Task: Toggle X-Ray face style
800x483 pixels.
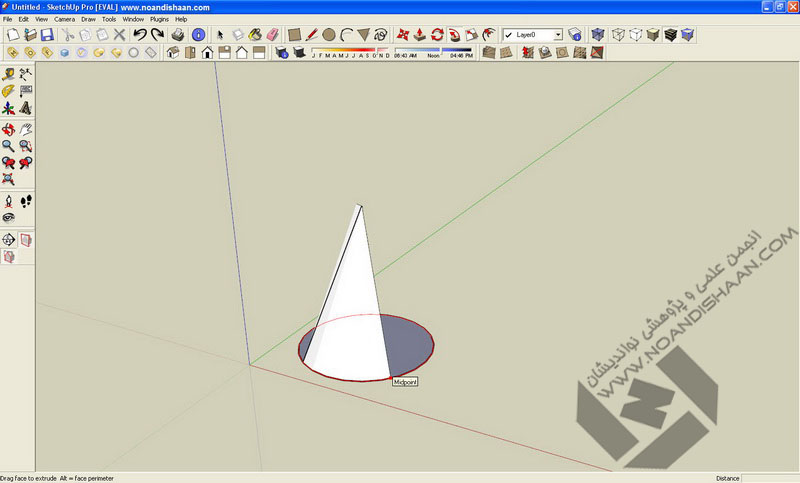Action: [599, 35]
